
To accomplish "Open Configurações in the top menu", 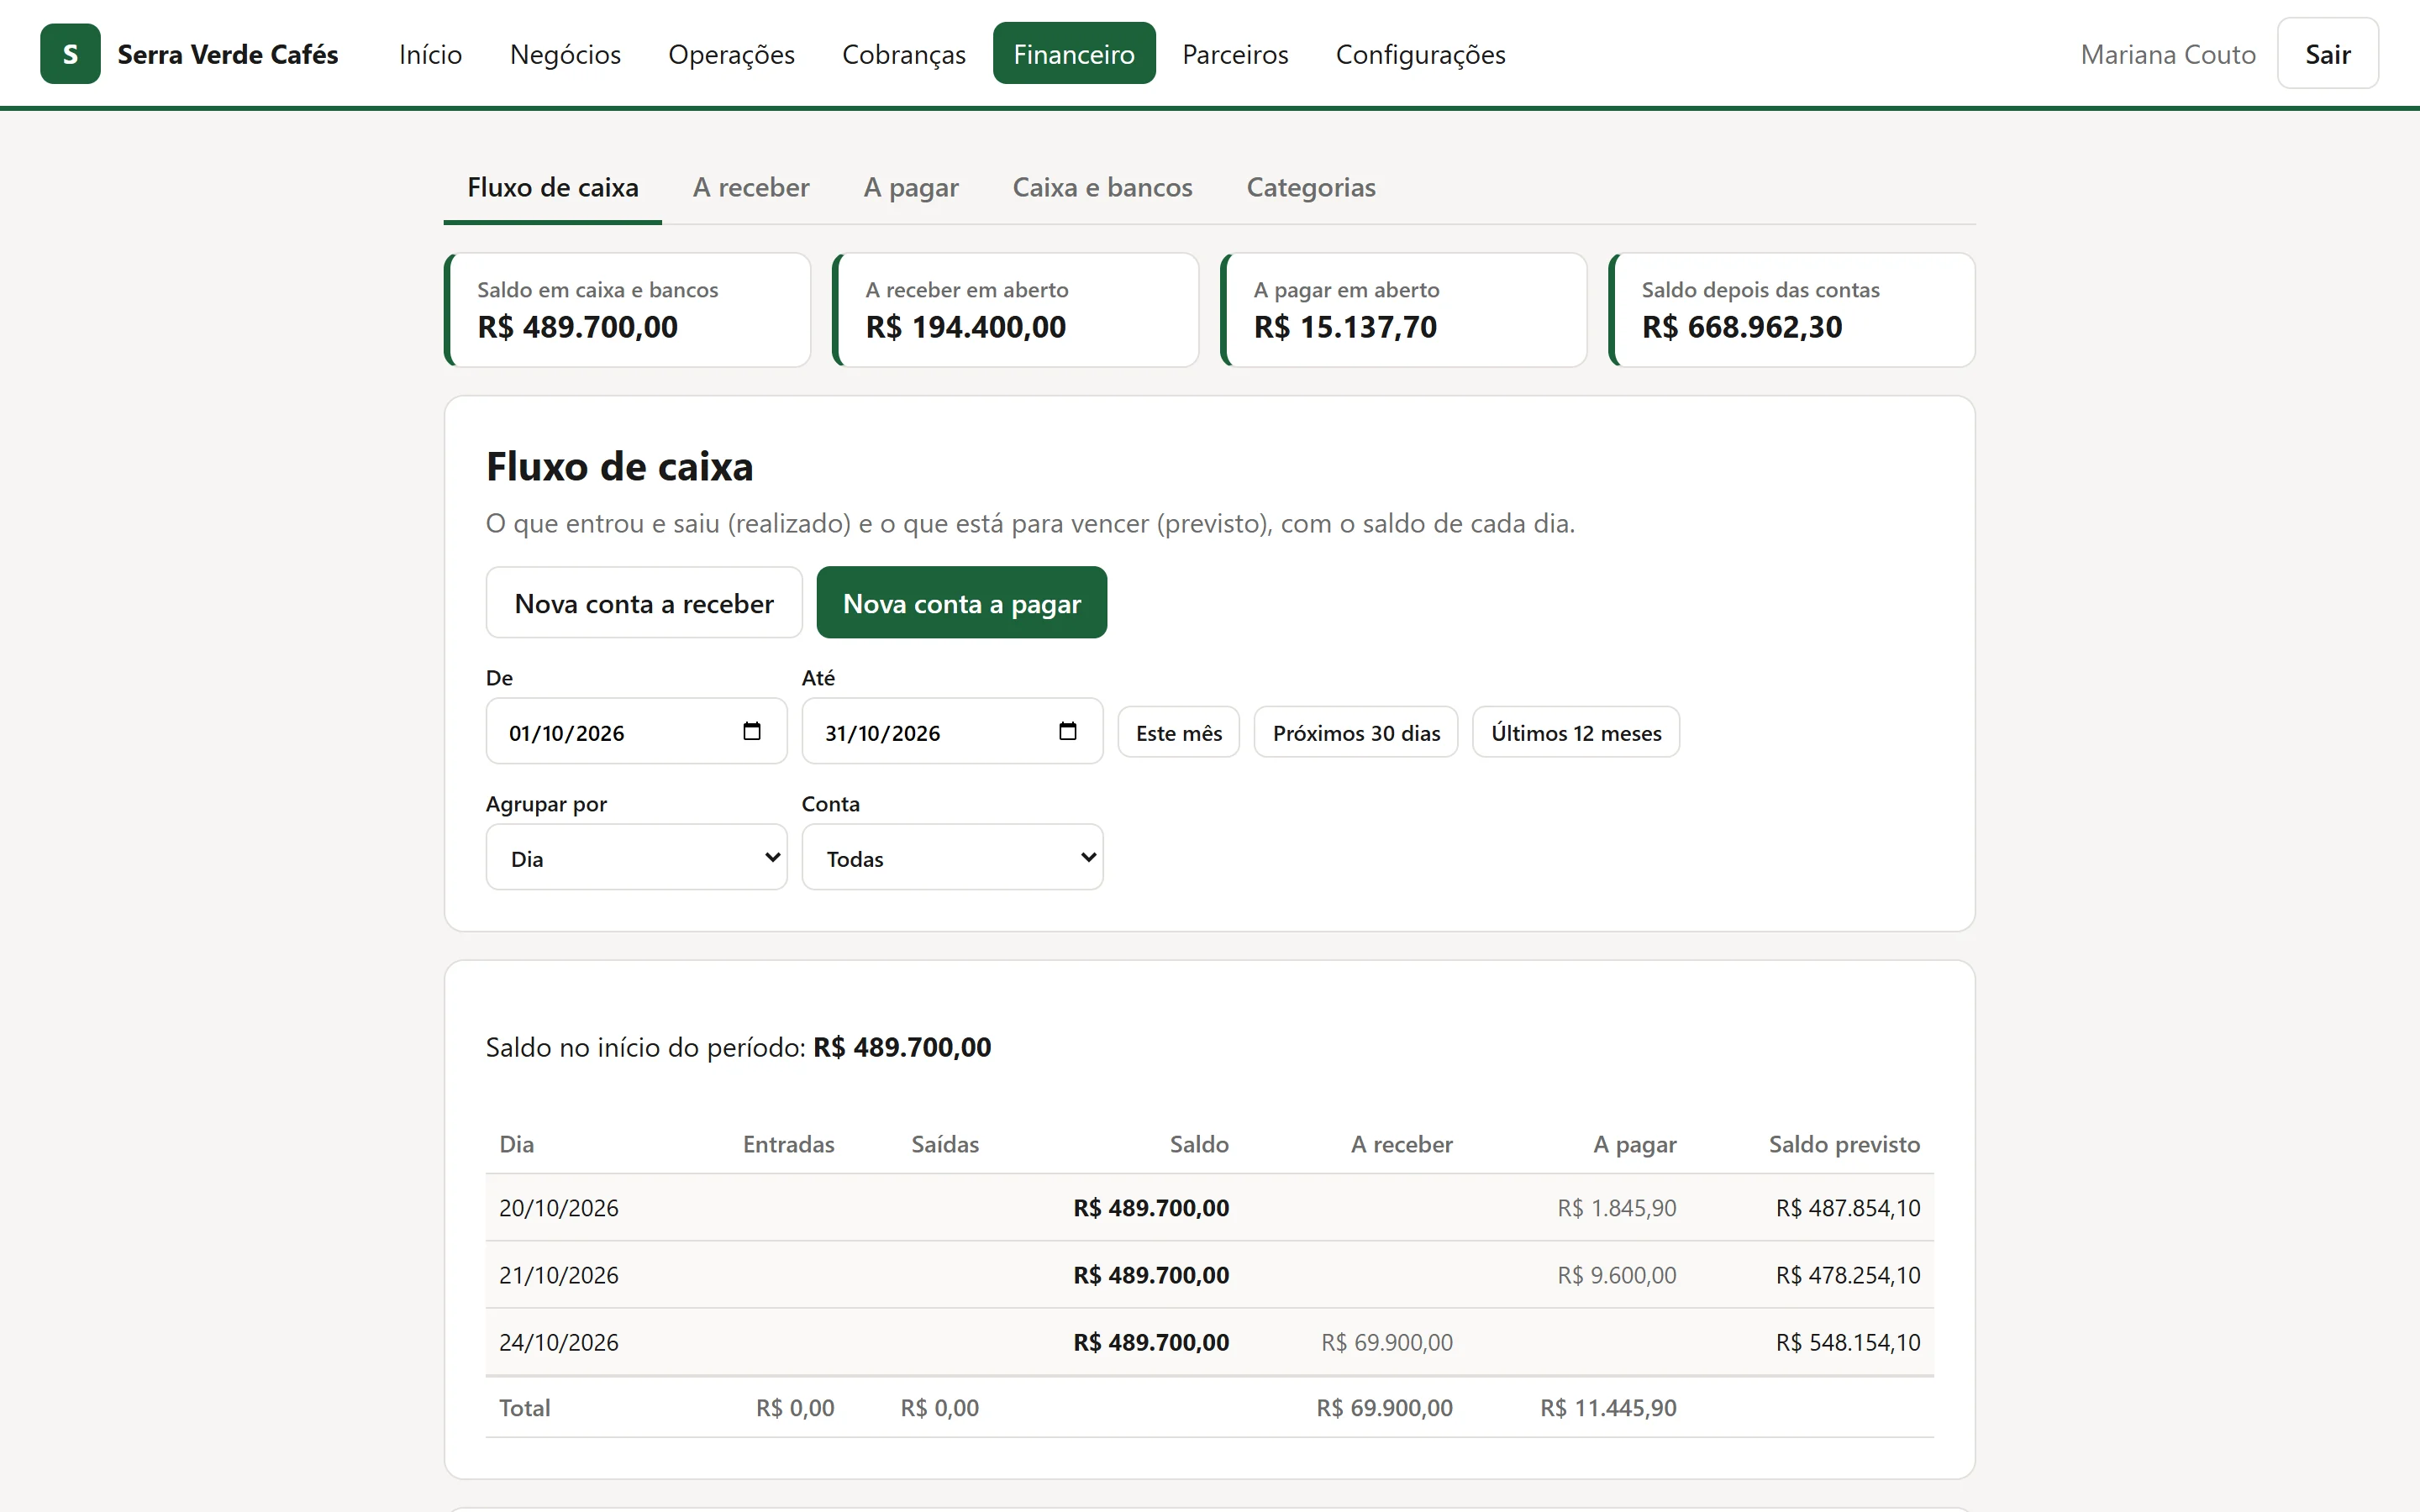I will click(x=1420, y=54).
